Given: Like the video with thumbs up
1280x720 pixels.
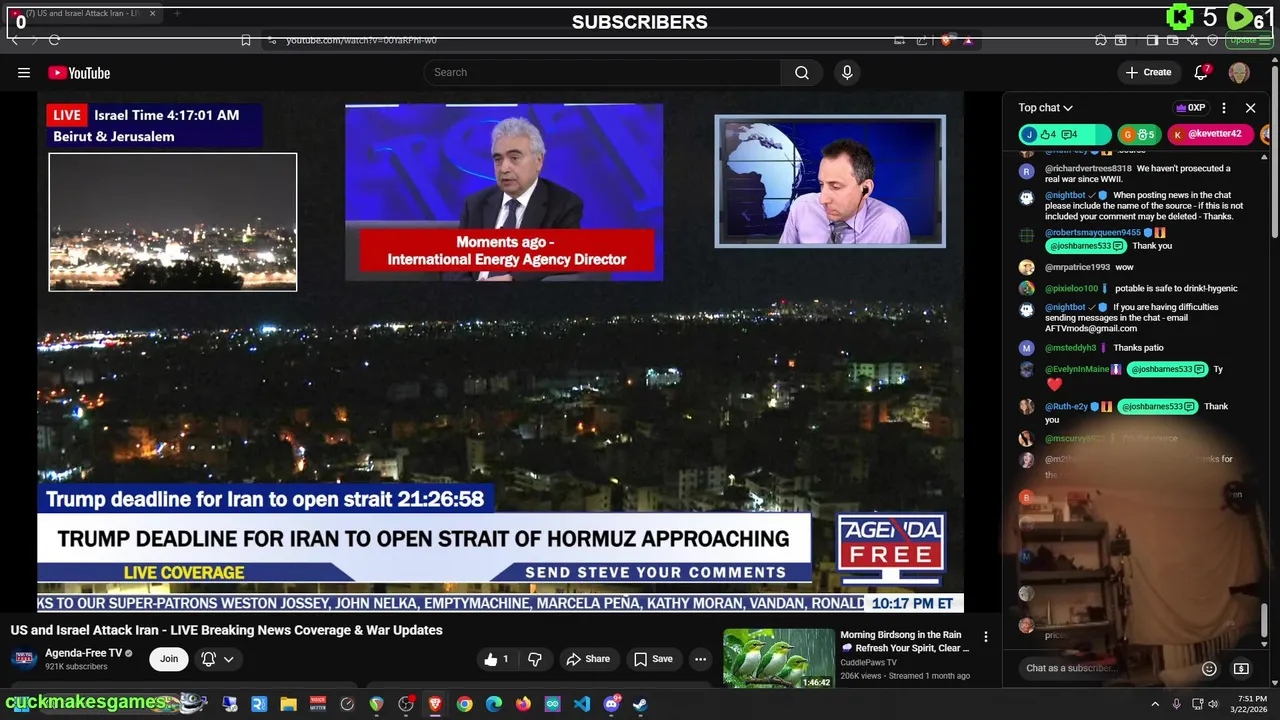Looking at the screenshot, I should (497, 659).
